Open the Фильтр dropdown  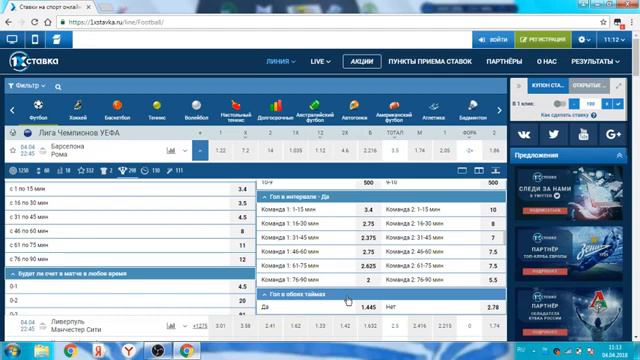pos(27,86)
